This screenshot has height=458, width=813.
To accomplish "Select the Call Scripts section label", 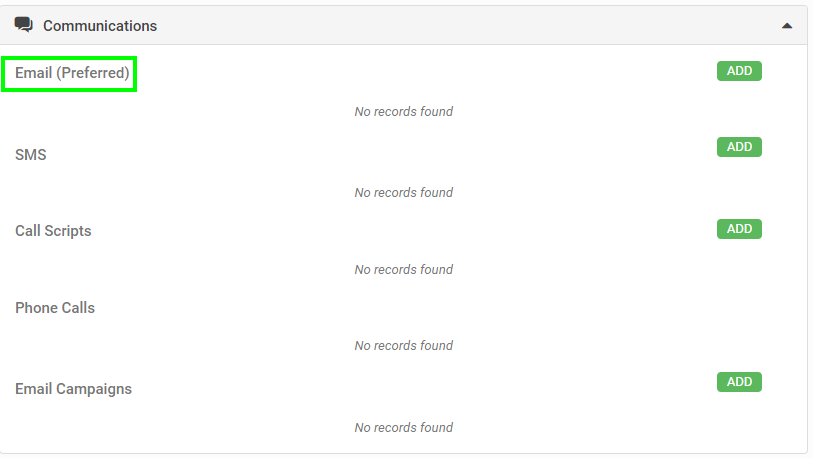I will coord(53,231).
